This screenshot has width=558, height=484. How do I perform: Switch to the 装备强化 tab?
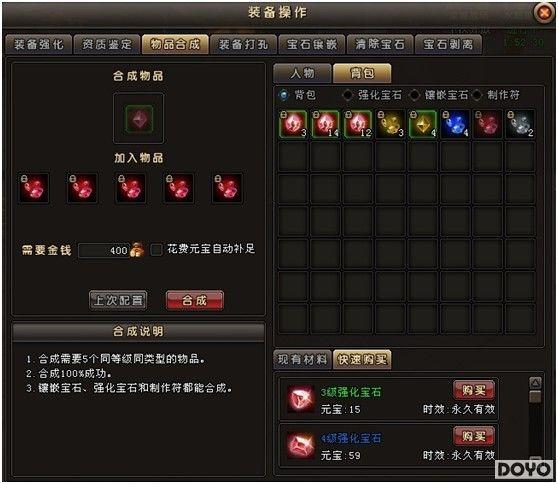pos(38,44)
